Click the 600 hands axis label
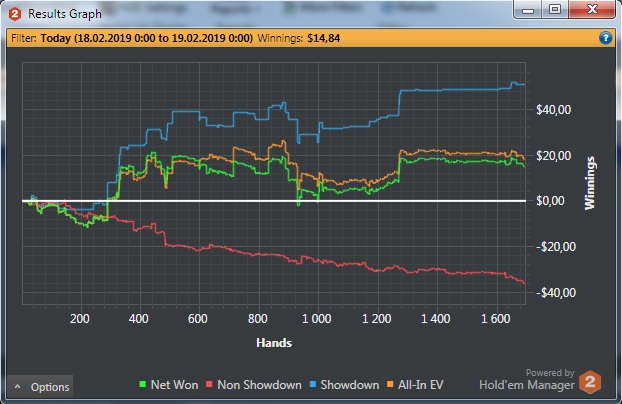 (198, 319)
